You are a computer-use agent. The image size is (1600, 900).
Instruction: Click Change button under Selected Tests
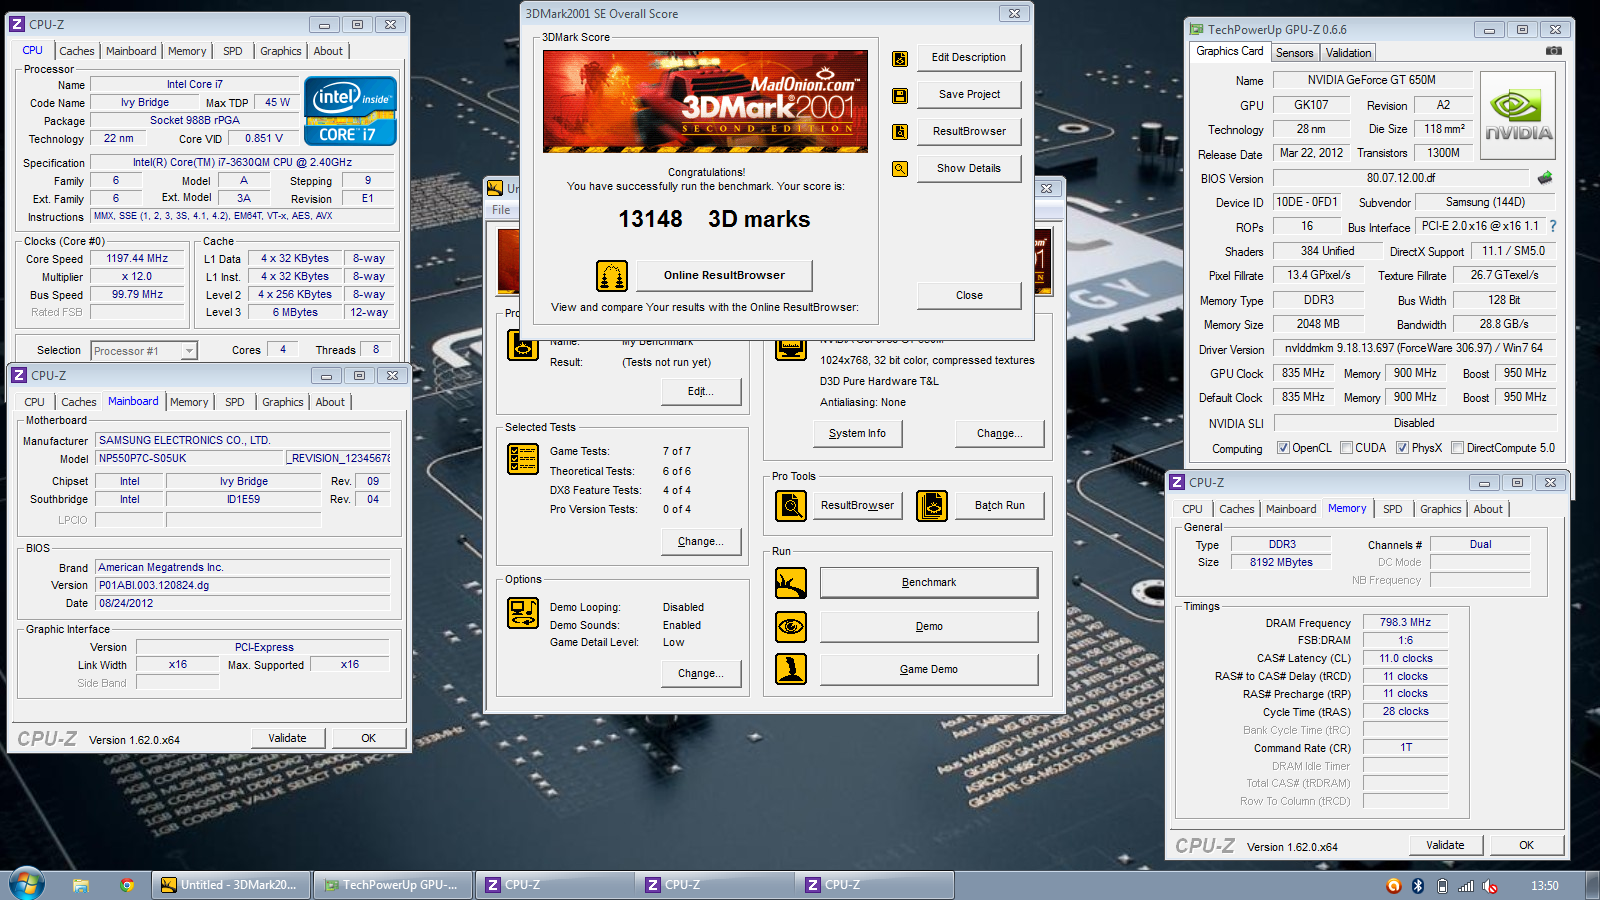pyautogui.click(x=701, y=542)
